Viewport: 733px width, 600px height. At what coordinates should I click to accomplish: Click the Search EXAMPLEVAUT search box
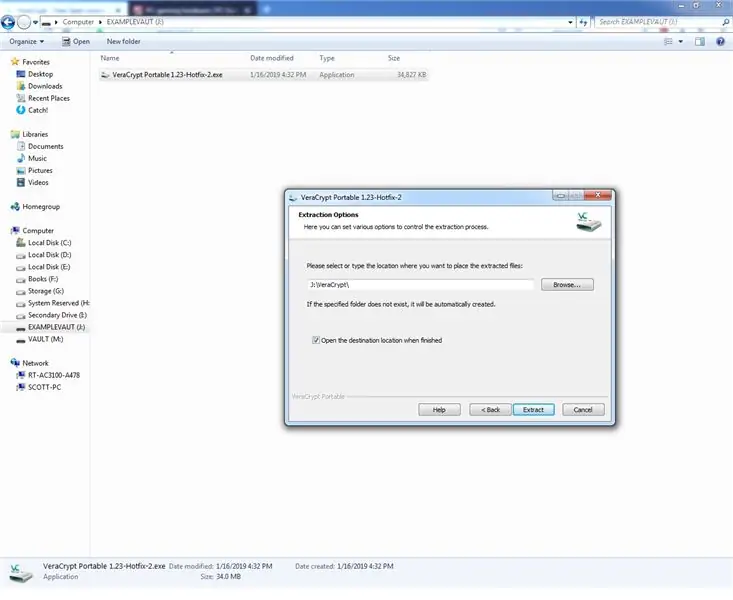(x=658, y=22)
